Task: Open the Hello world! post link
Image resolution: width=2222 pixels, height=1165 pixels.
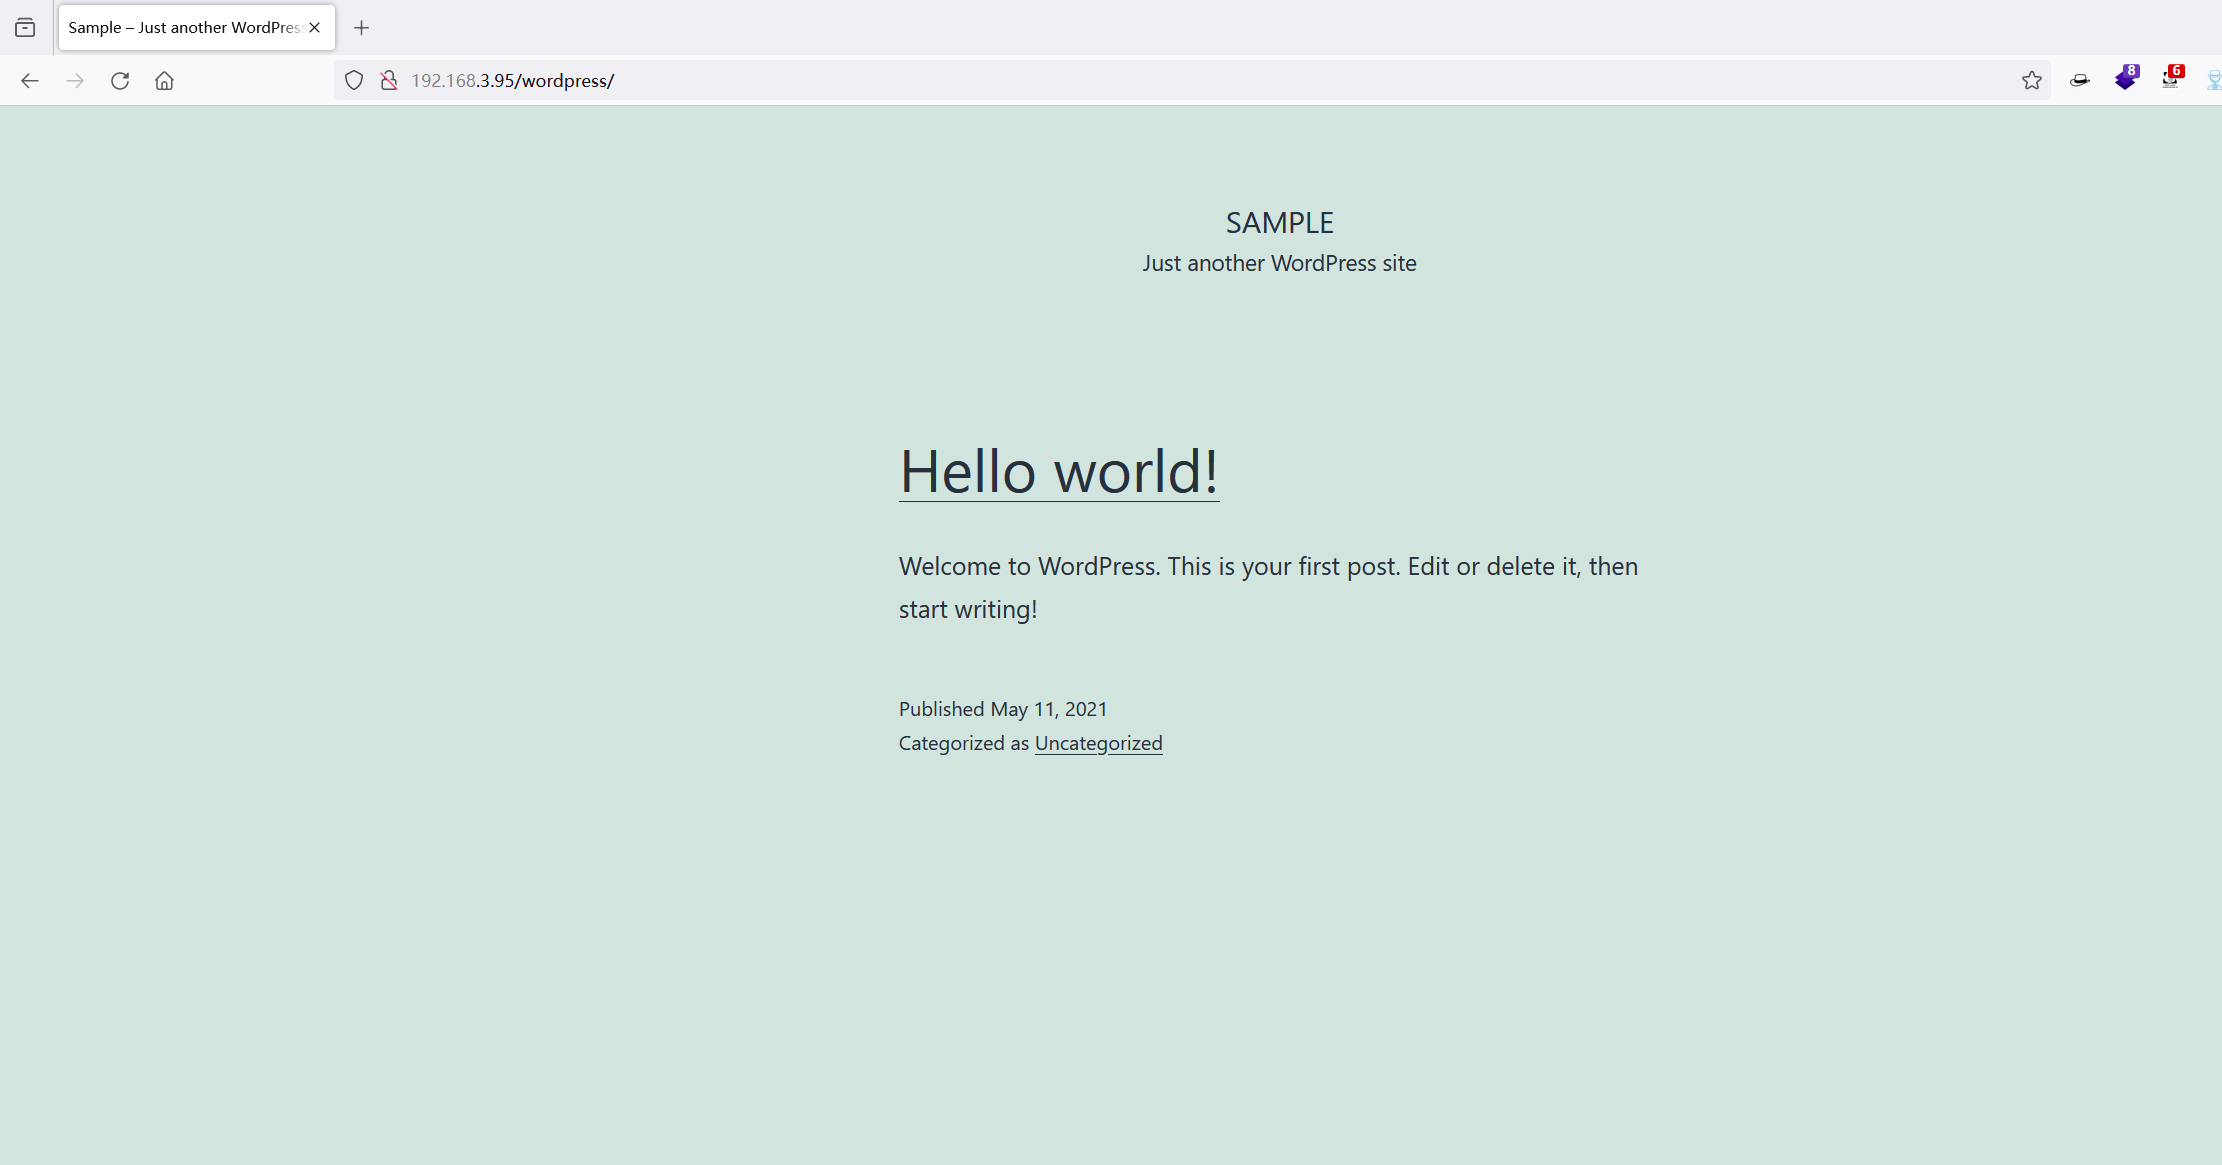Action: (x=1058, y=471)
